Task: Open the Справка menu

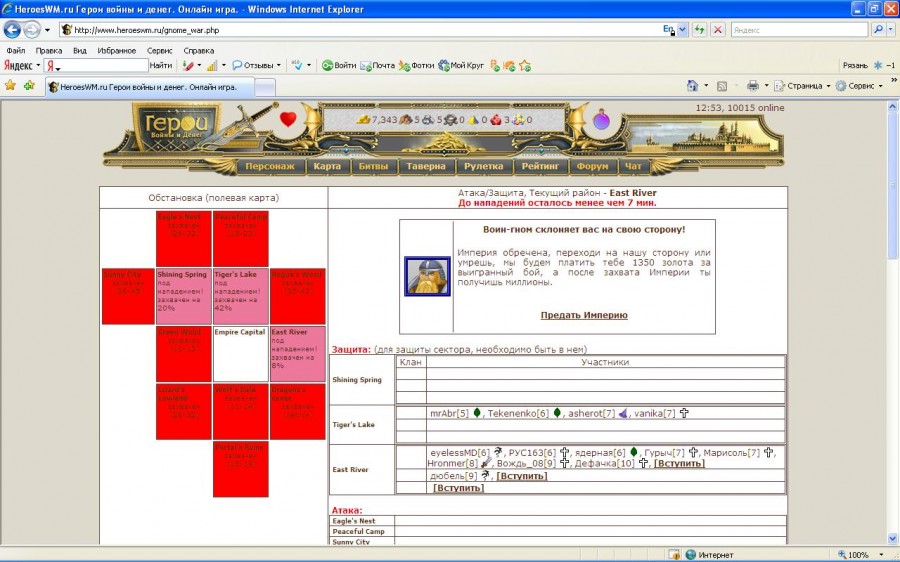Action: click(x=199, y=51)
